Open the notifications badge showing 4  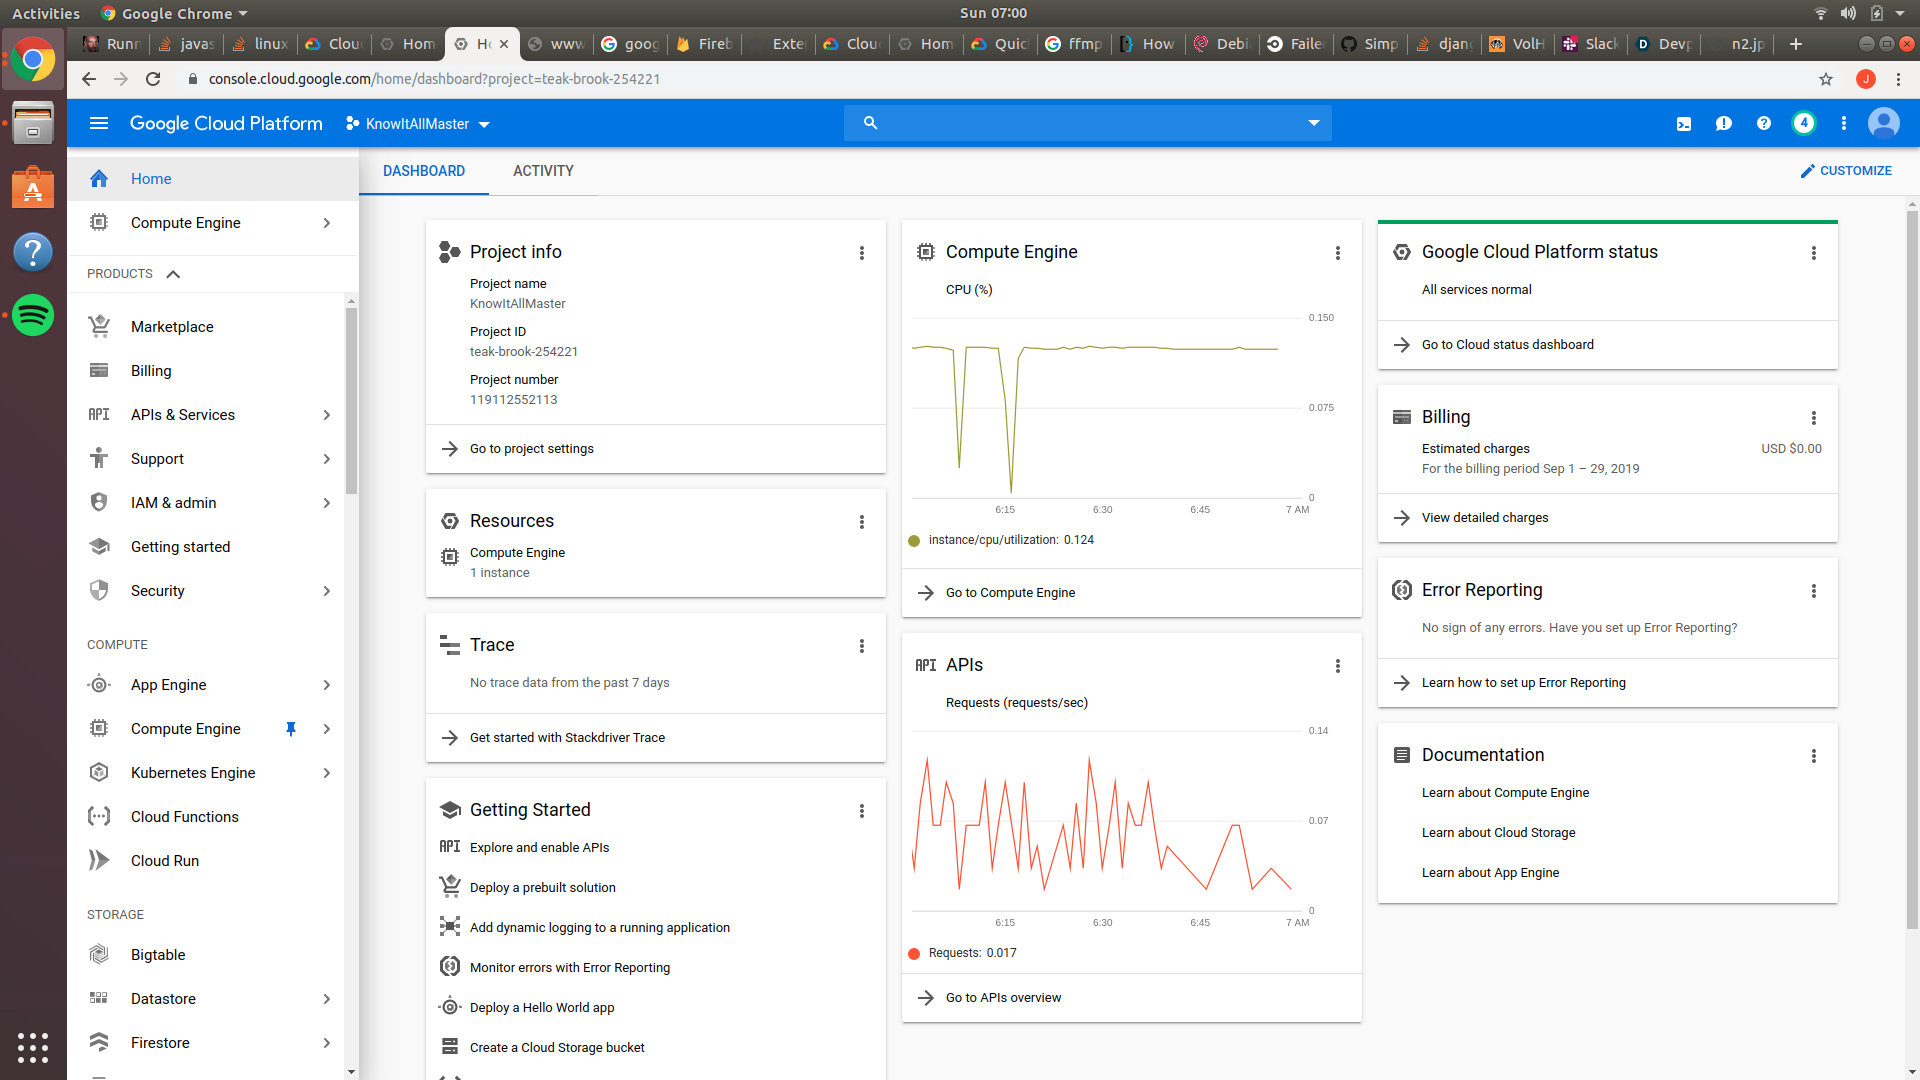pos(1803,123)
